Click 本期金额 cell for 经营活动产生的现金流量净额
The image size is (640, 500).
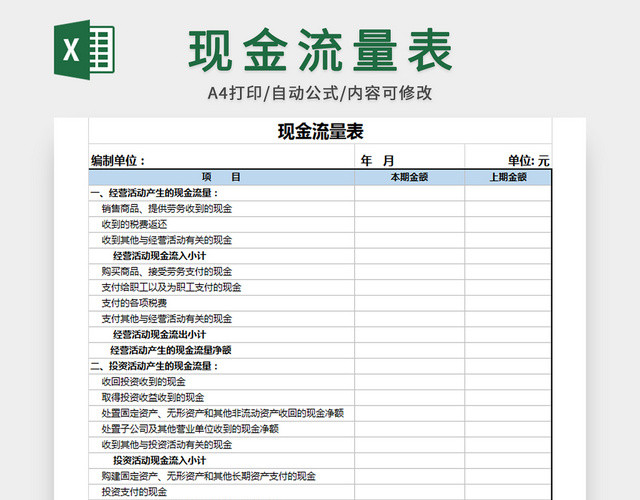pos(409,350)
